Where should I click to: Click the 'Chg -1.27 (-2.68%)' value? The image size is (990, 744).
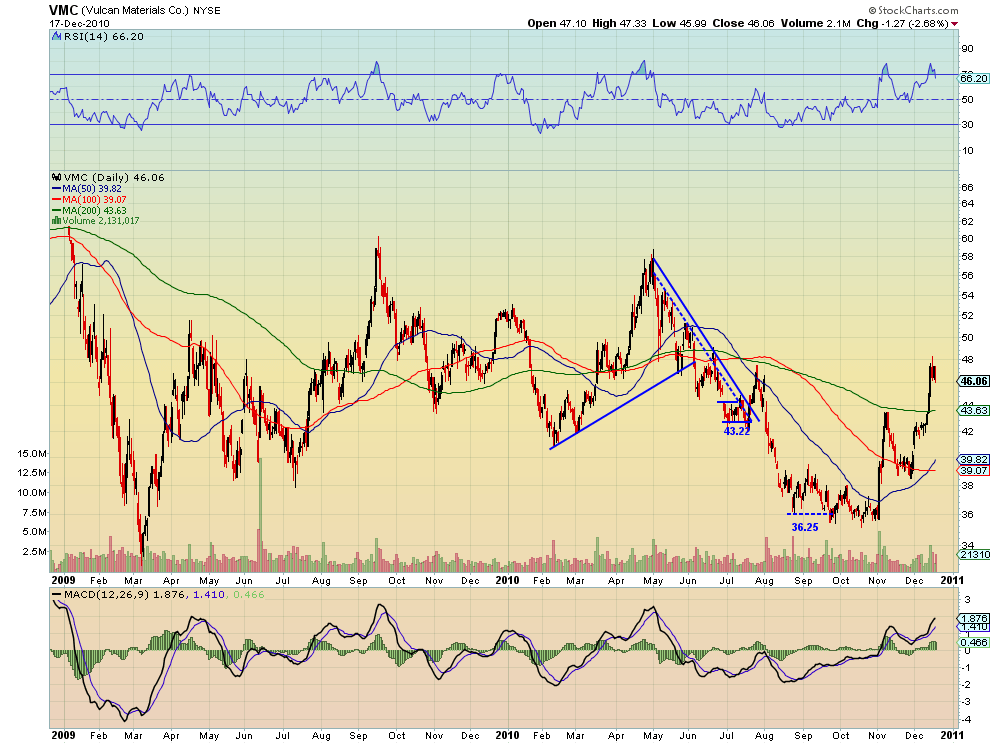click(x=902, y=23)
